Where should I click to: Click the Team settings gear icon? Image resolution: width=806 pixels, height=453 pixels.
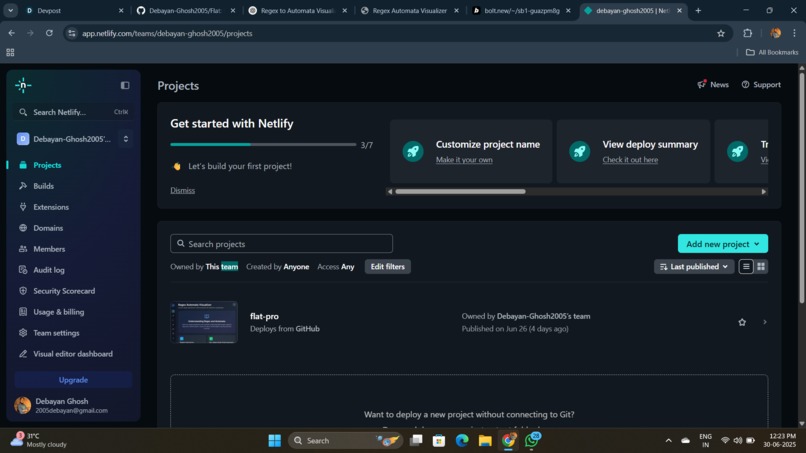pyautogui.click(x=23, y=333)
